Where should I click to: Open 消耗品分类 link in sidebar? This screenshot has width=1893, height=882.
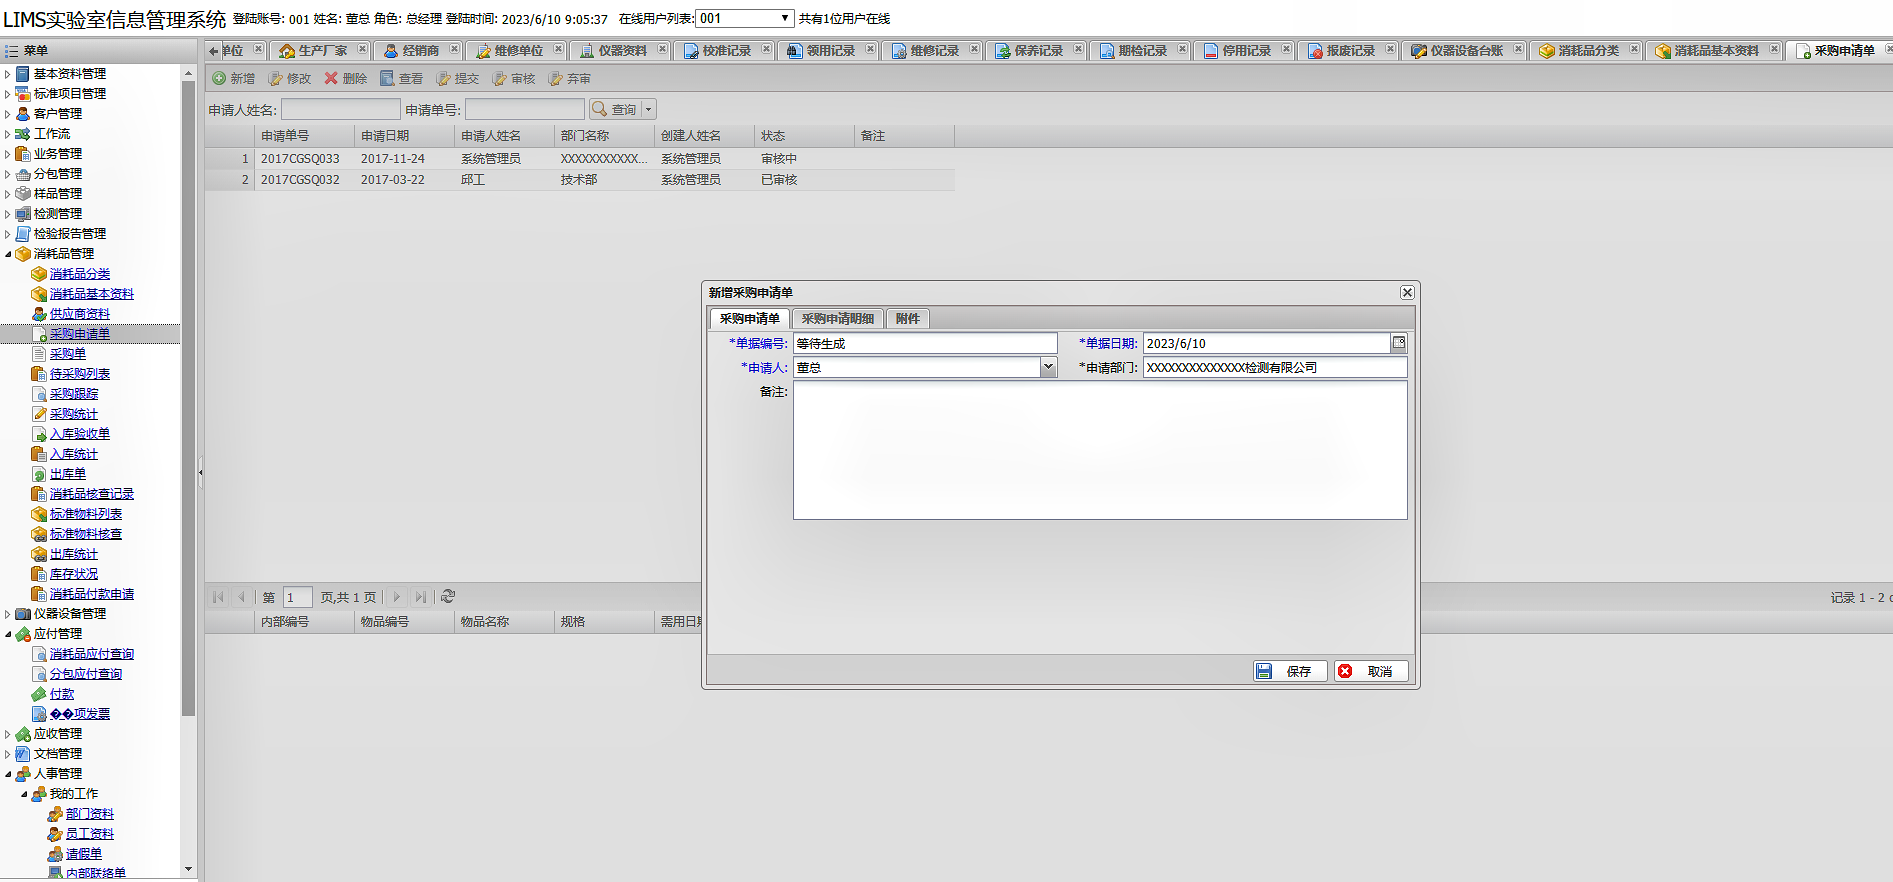point(80,274)
